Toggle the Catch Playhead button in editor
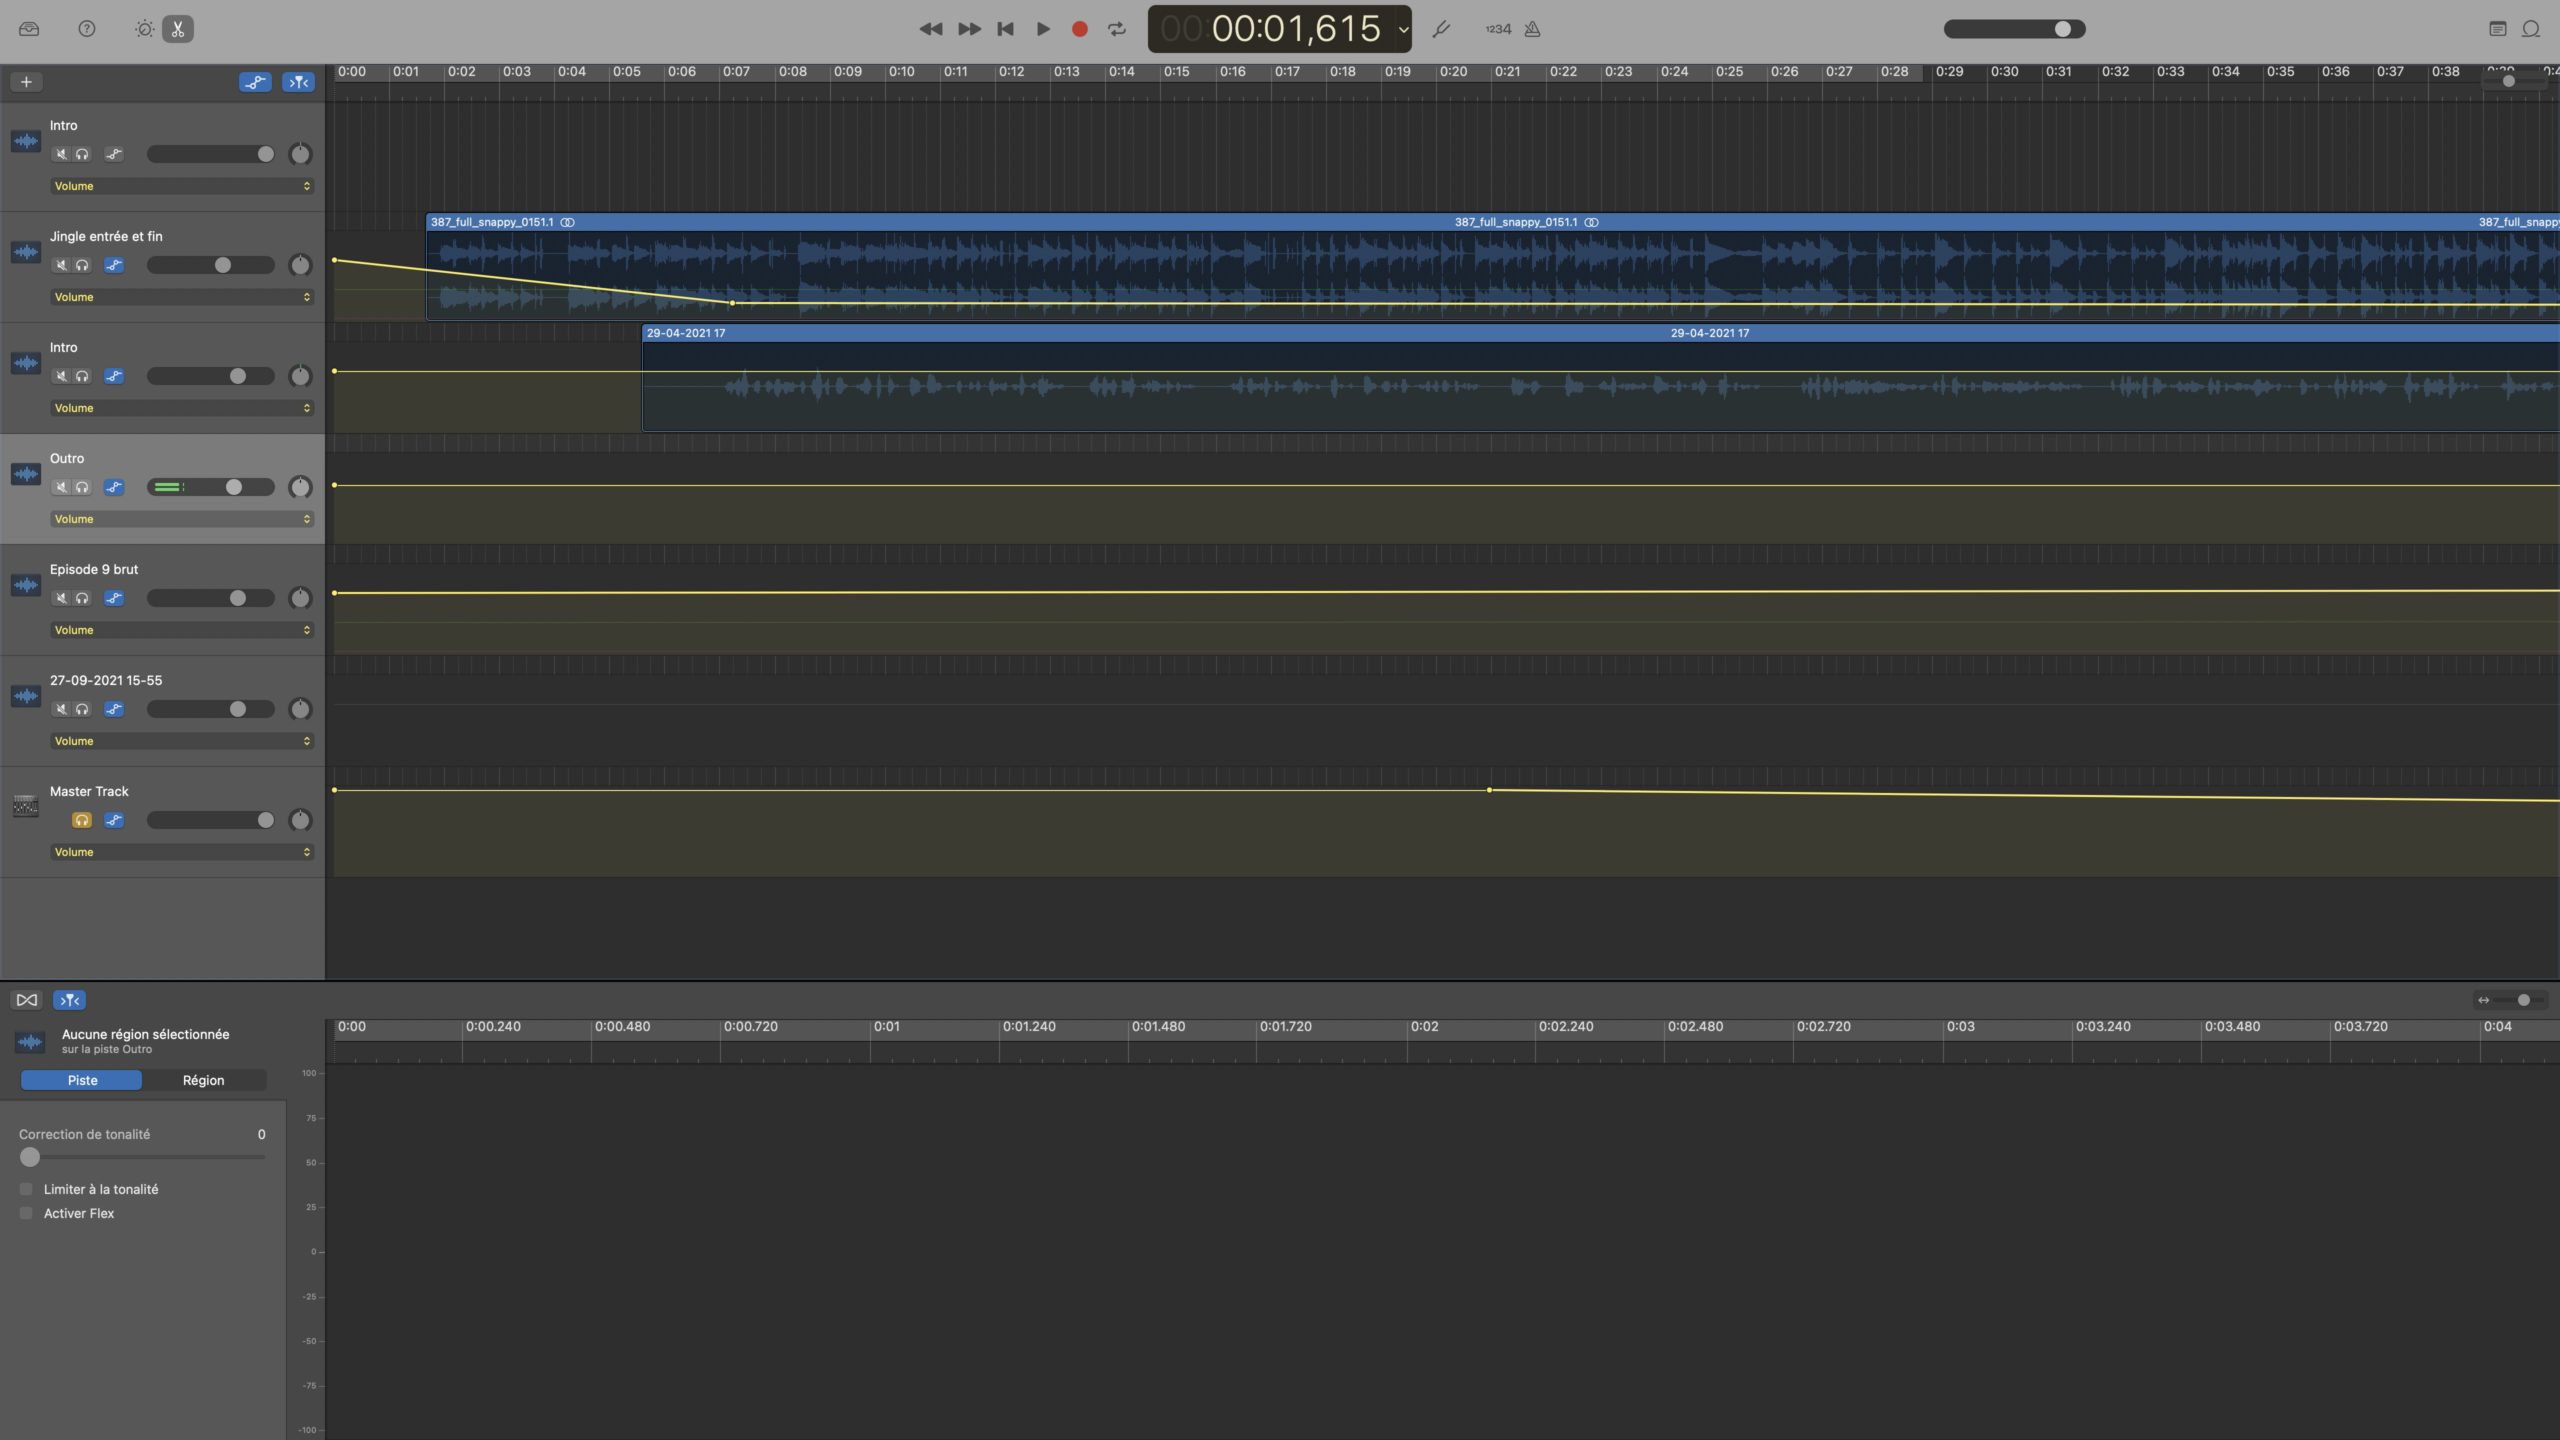2560x1440 pixels. pos(69,1000)
